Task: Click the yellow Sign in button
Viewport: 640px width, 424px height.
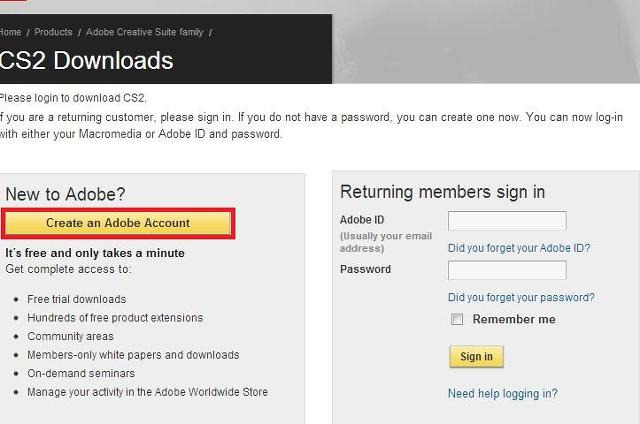Action: 476,356
